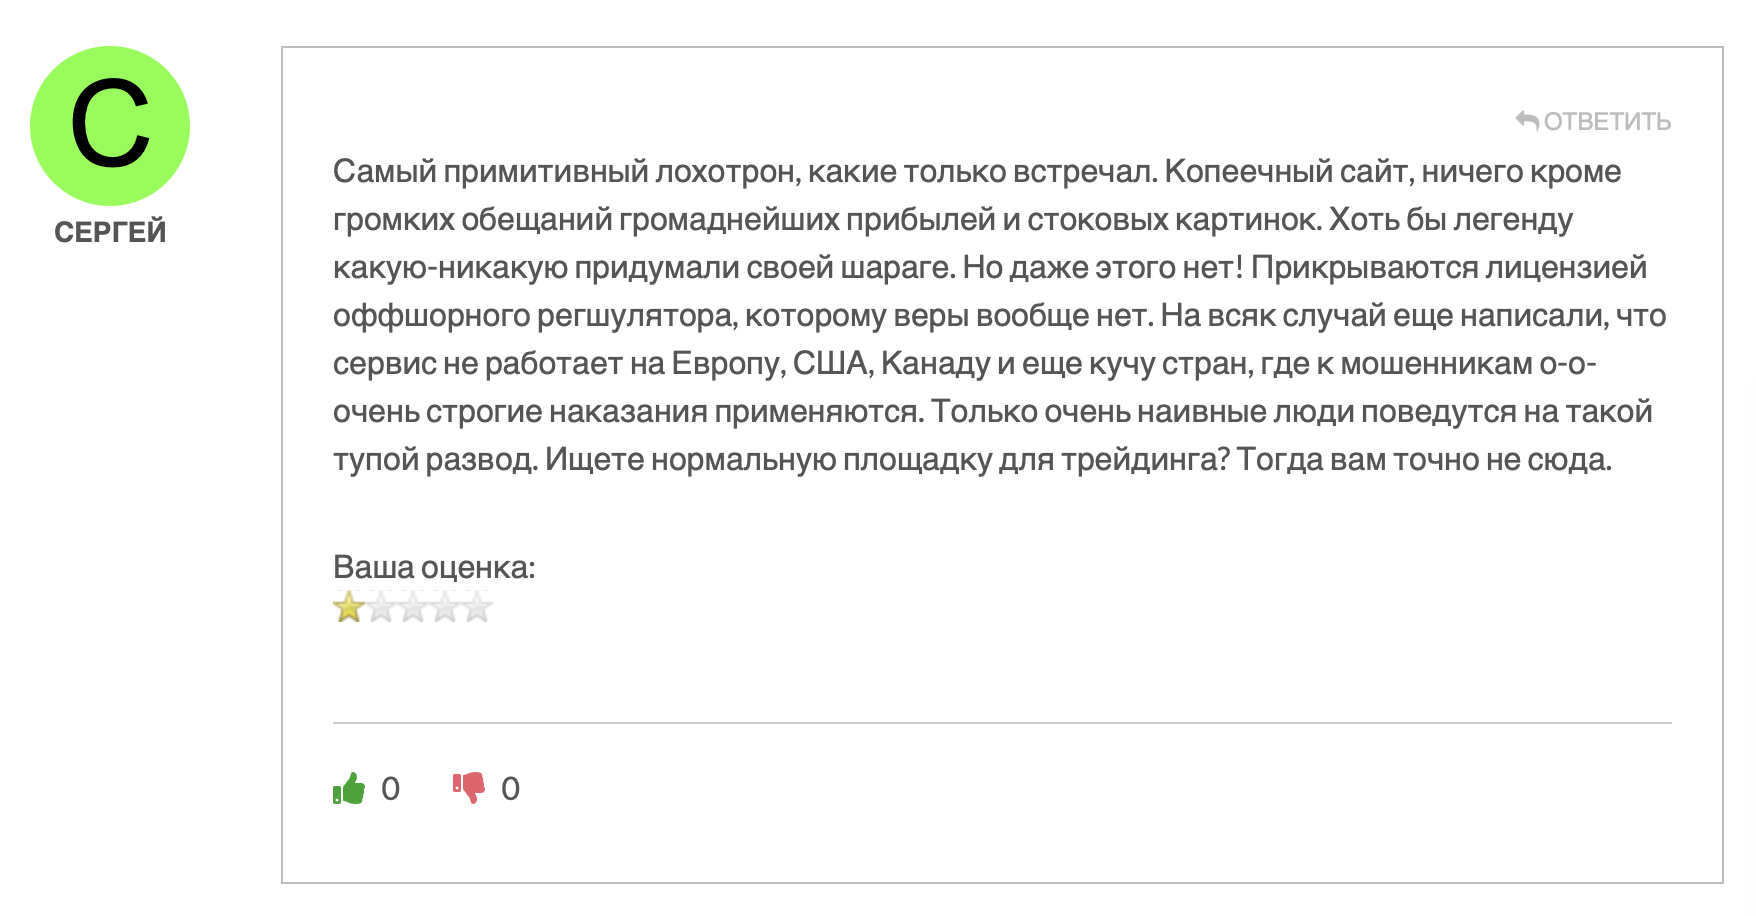Click the red thumbs-down icon
This screenshot has width=1756, height=916.
[x=468, y=789]
